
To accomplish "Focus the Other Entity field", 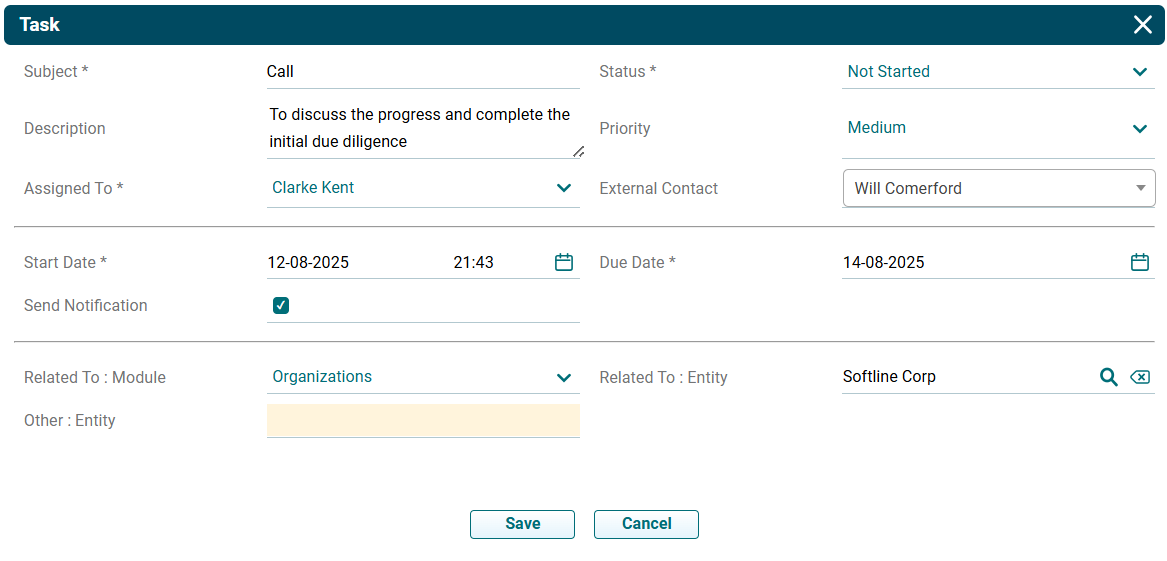I will pos(422,421).
